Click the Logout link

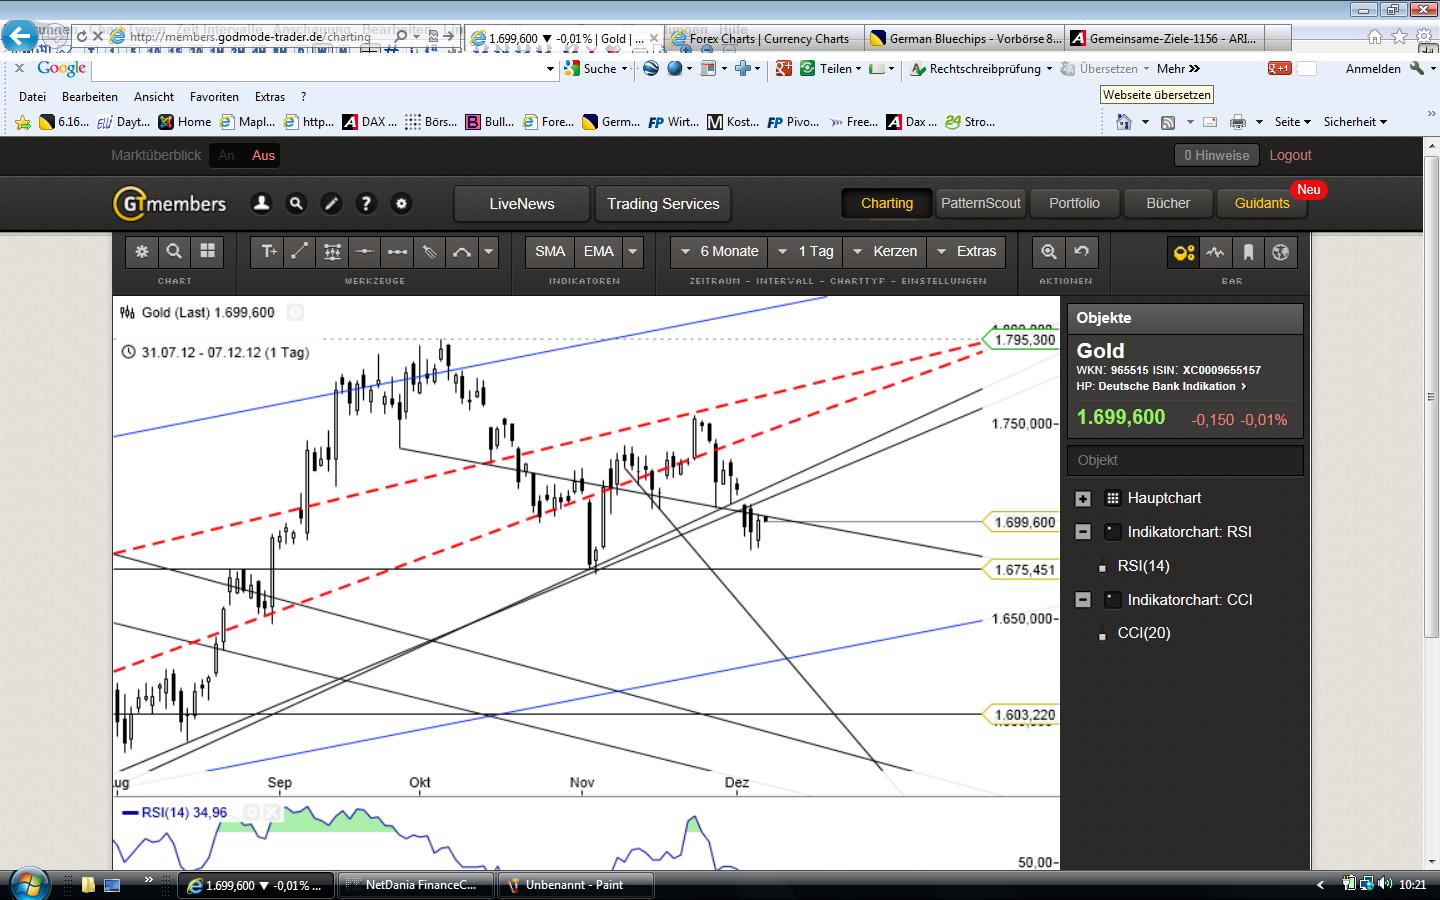[1290, 155]
